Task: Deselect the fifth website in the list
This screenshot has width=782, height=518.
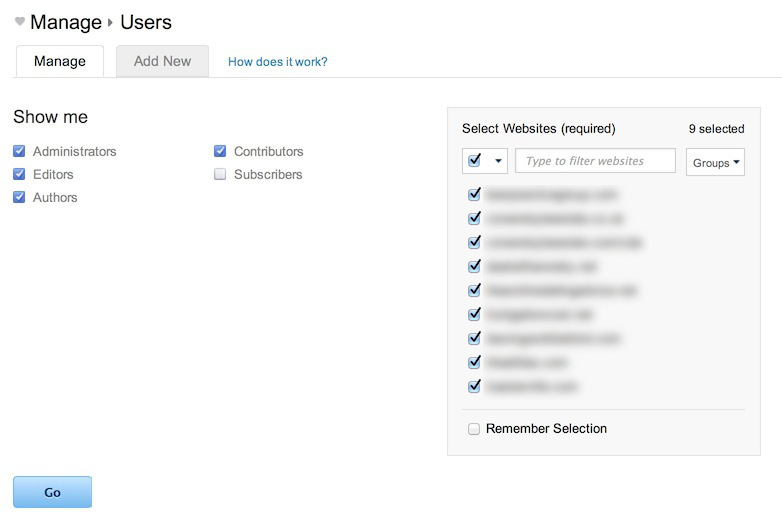Action: [474, 291]
